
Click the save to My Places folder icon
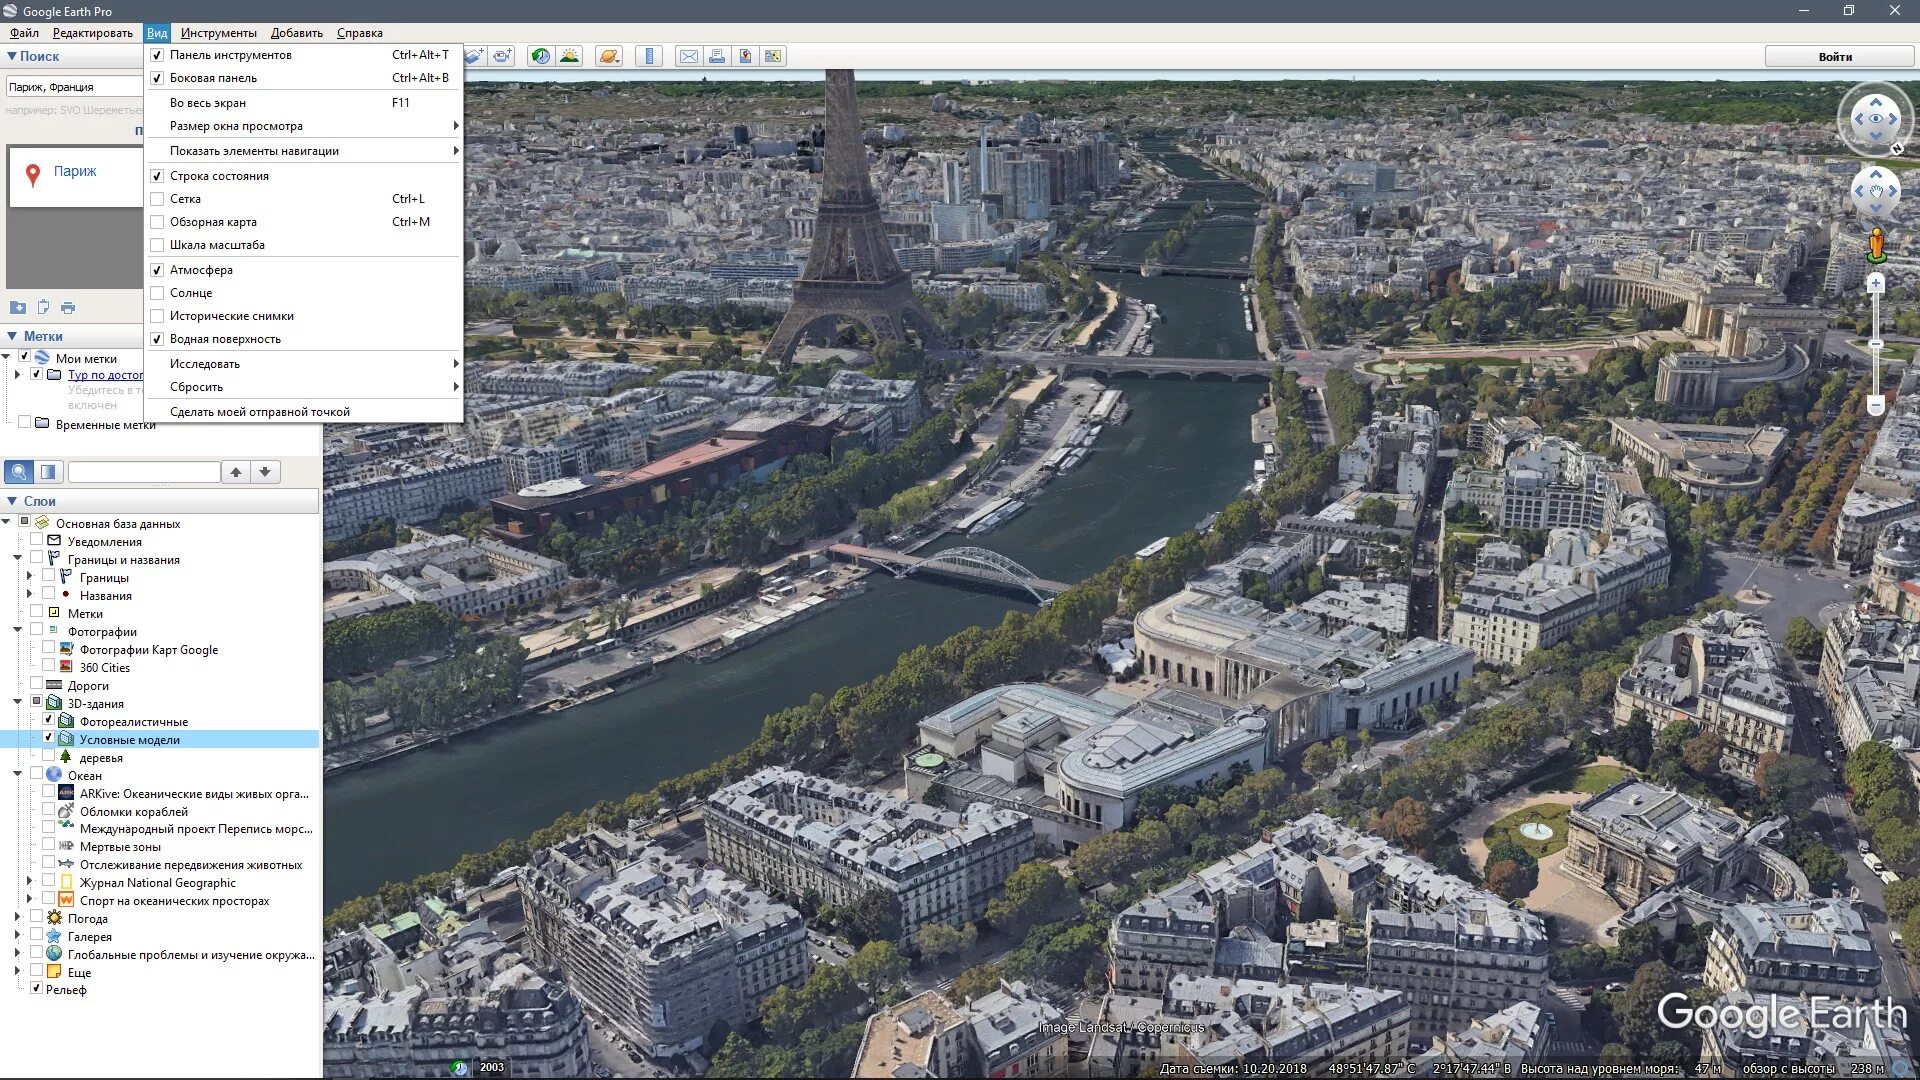click(x=18, y=307)
